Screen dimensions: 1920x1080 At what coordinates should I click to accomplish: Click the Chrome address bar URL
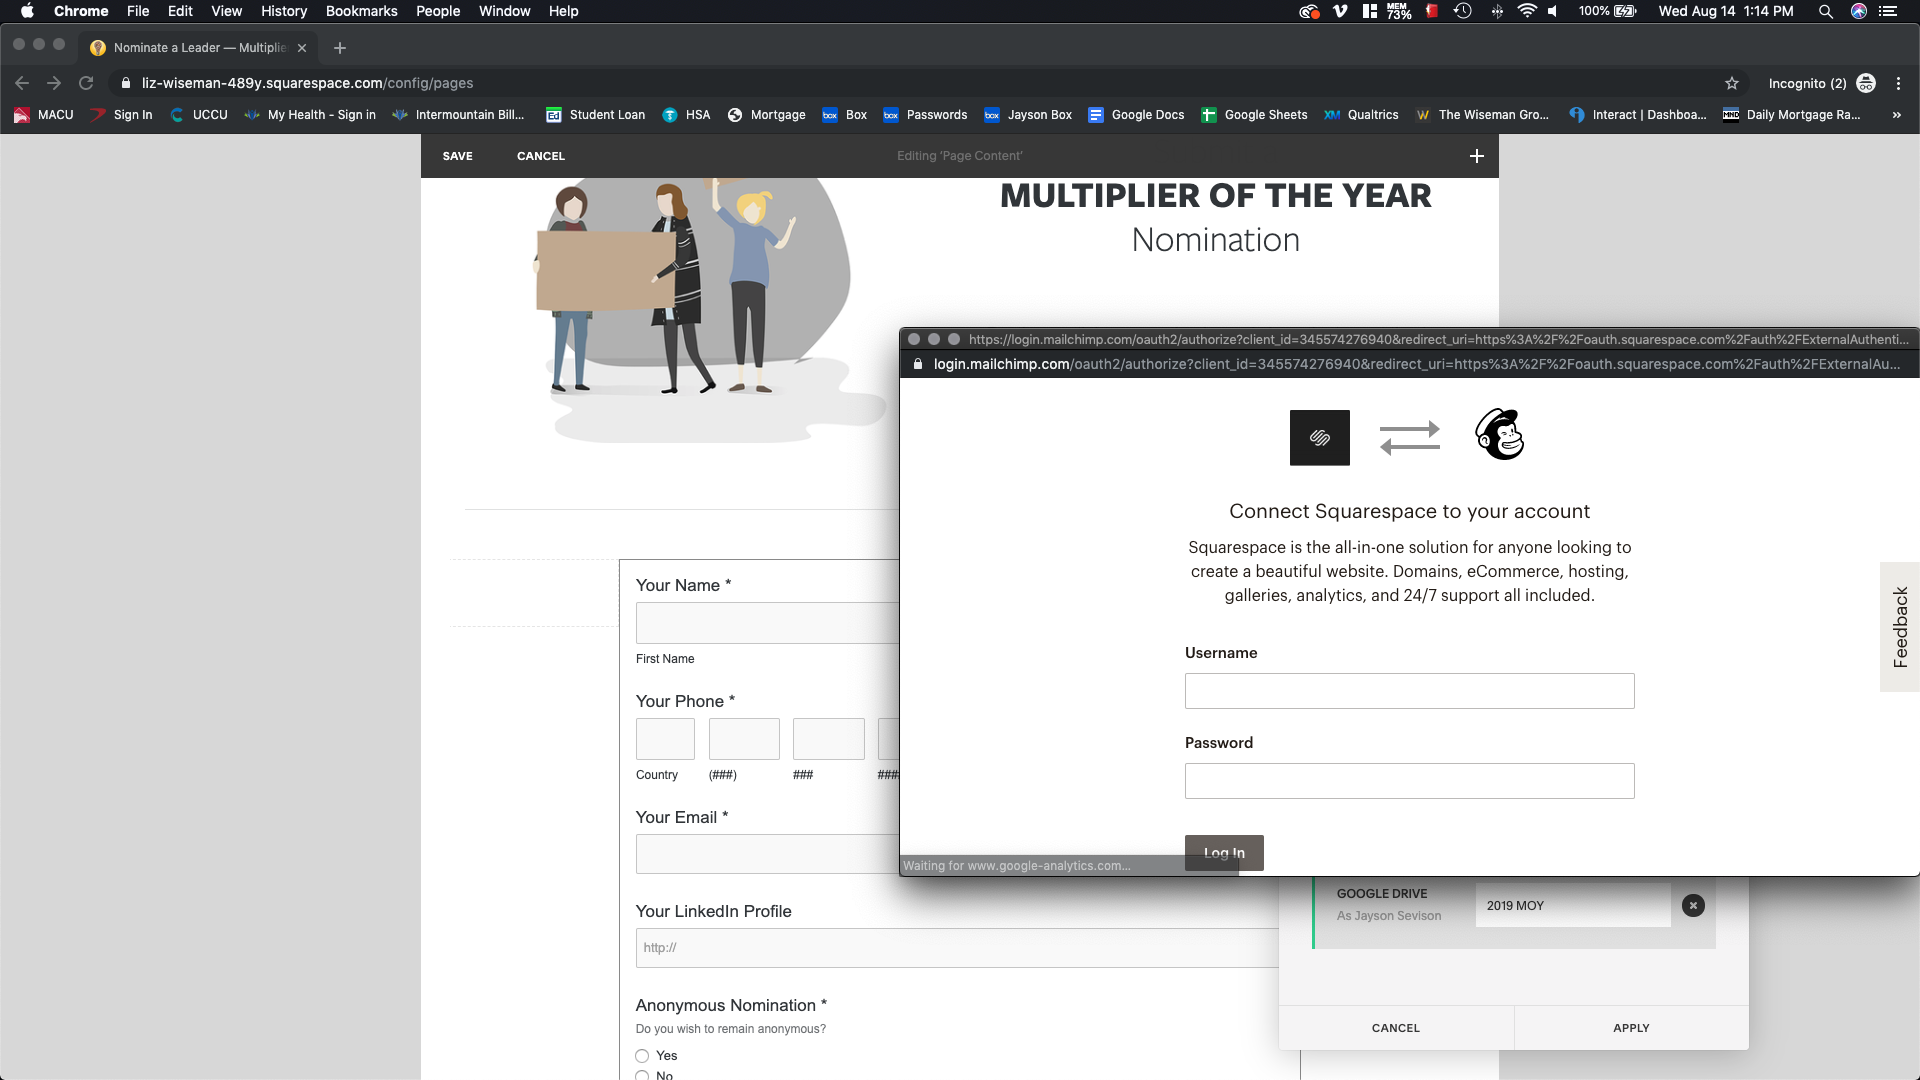point(308,83)
